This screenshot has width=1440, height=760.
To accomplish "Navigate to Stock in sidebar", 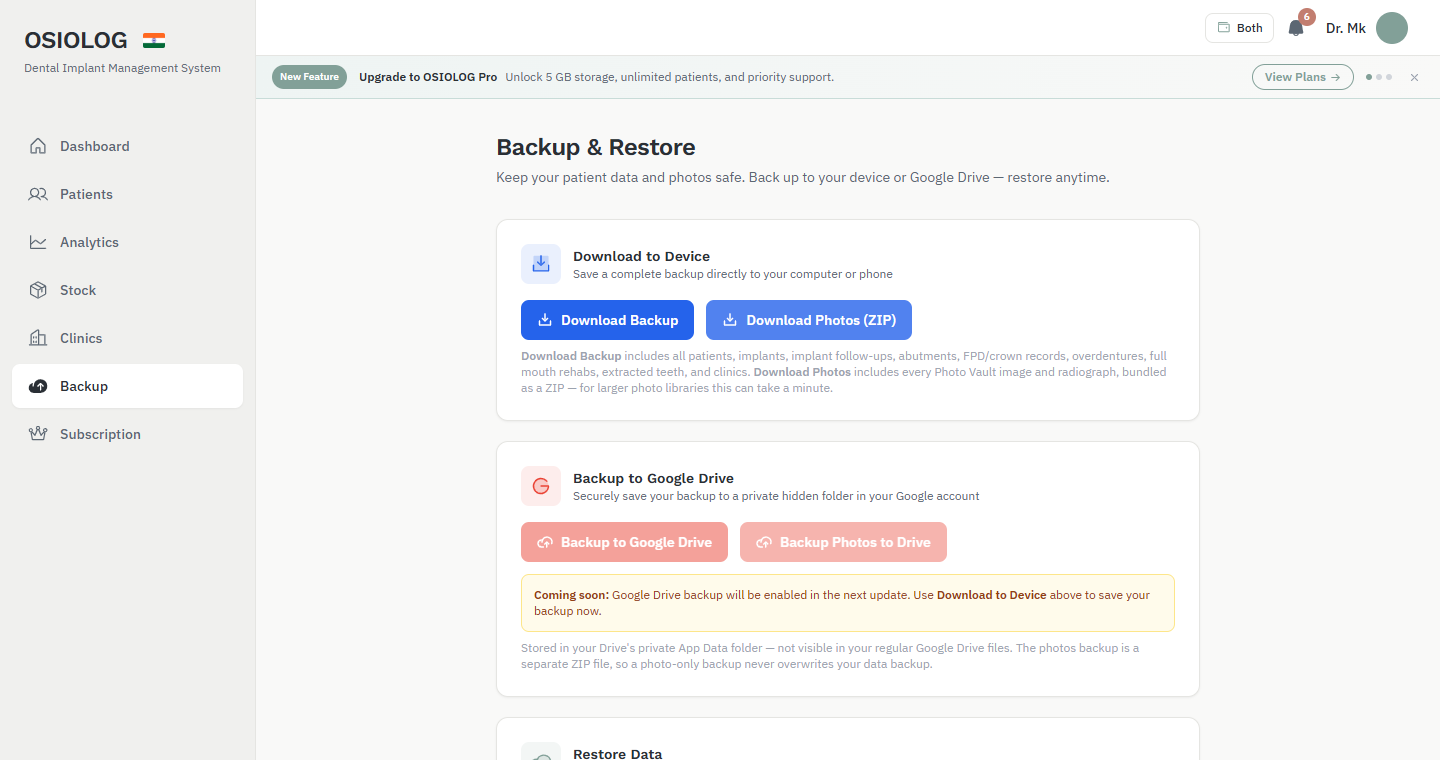I will point(127,290).
